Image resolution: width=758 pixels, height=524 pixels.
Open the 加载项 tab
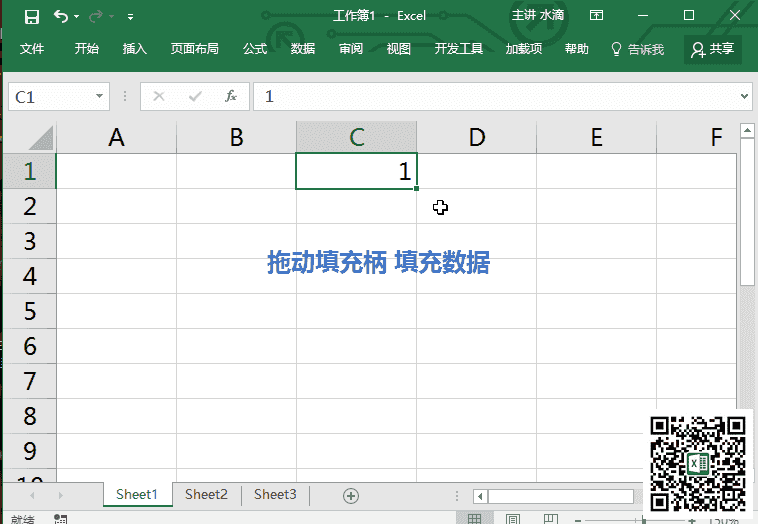[524, 48]
